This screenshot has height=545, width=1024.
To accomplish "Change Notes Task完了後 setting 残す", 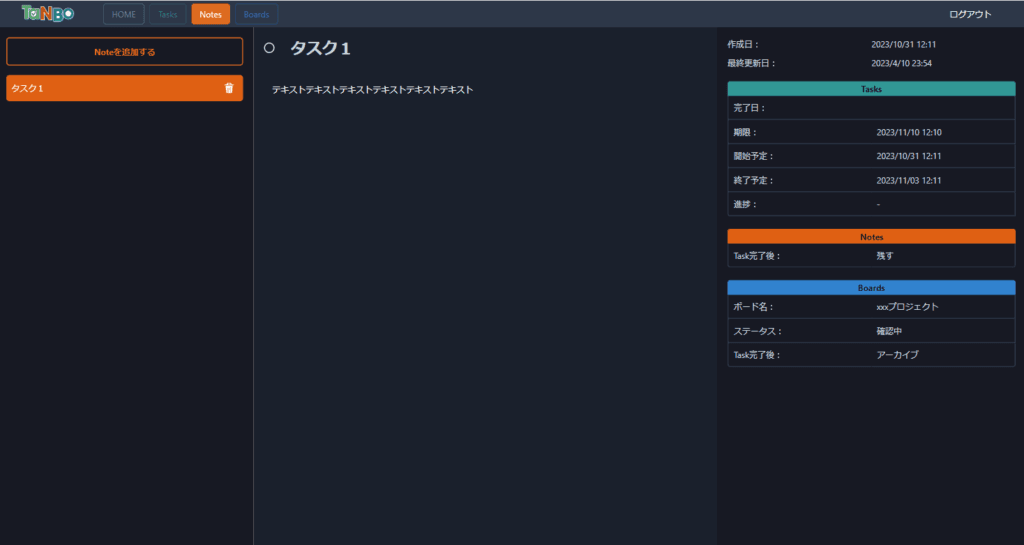I will tap(884, 256).
